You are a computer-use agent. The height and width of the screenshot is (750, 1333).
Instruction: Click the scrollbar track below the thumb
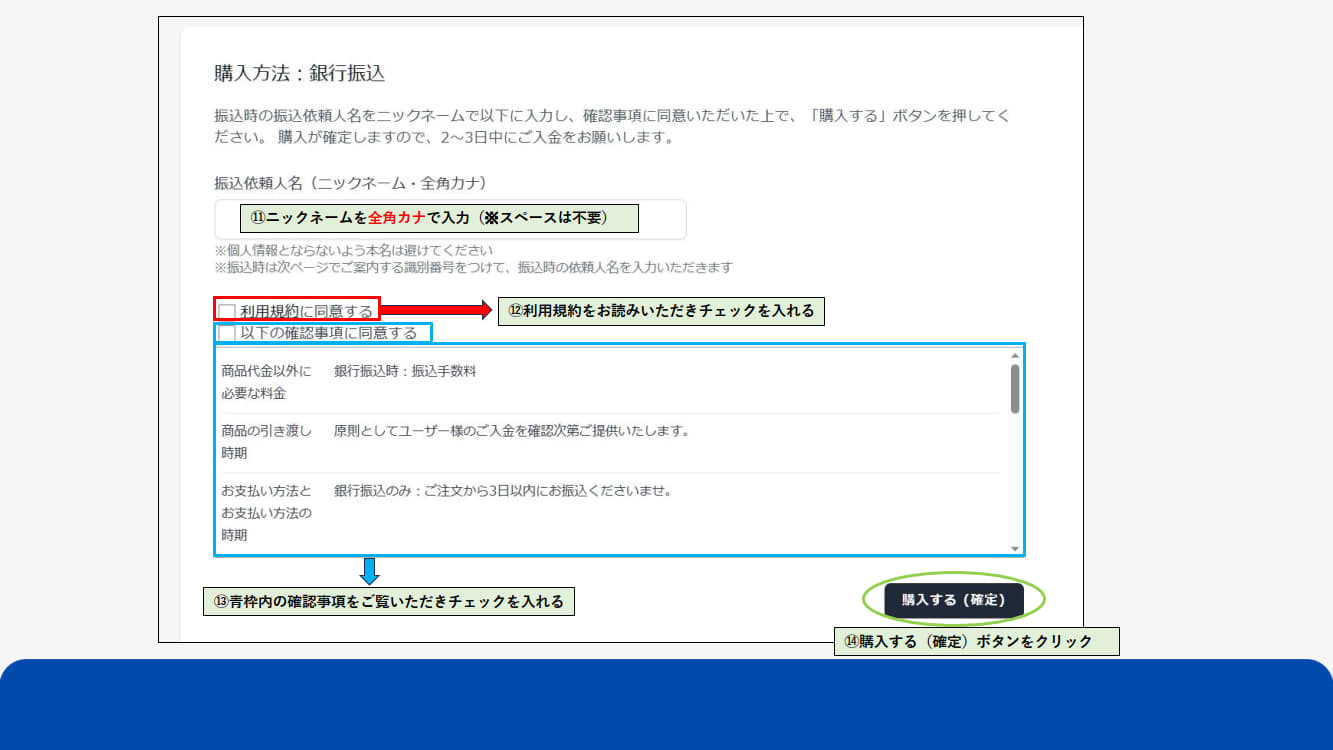click(x=1015, y=480)
